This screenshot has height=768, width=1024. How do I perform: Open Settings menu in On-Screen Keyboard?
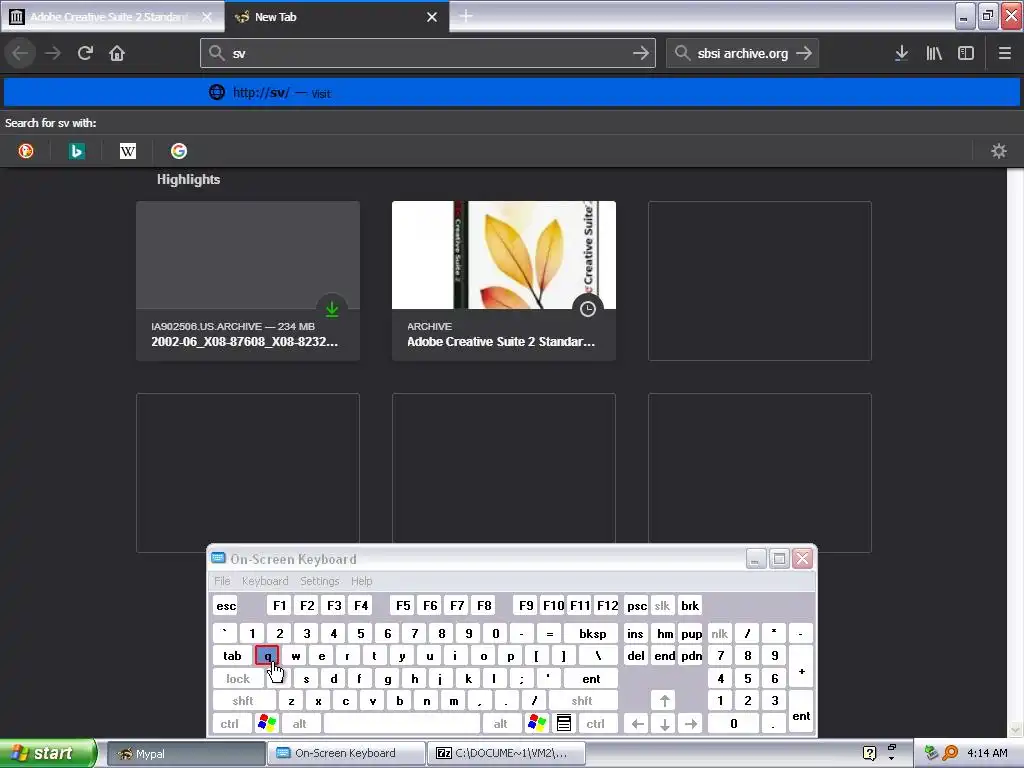319,581
